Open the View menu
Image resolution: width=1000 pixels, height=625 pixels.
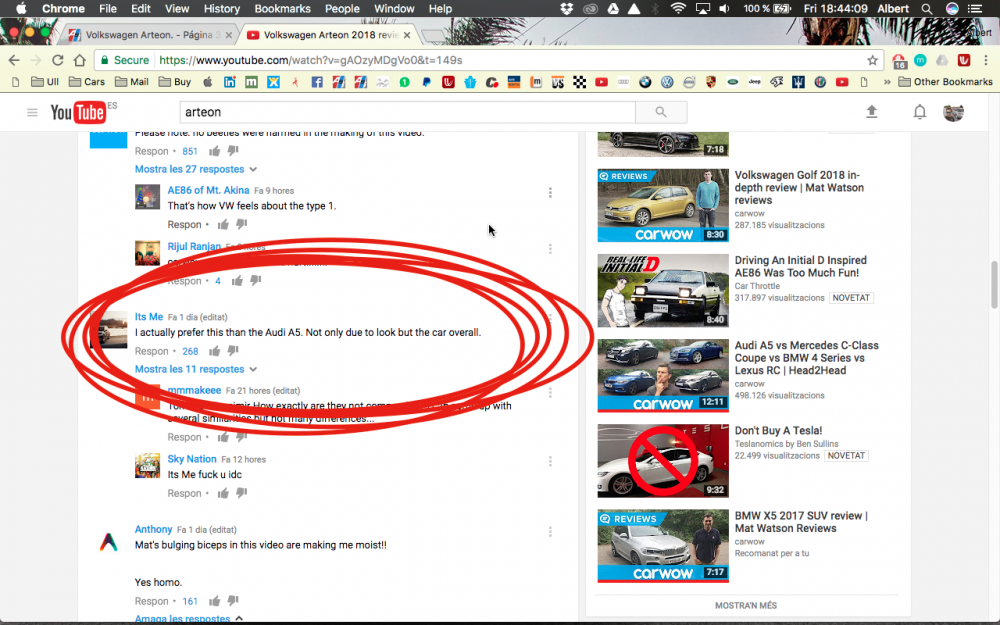point(177,9)
